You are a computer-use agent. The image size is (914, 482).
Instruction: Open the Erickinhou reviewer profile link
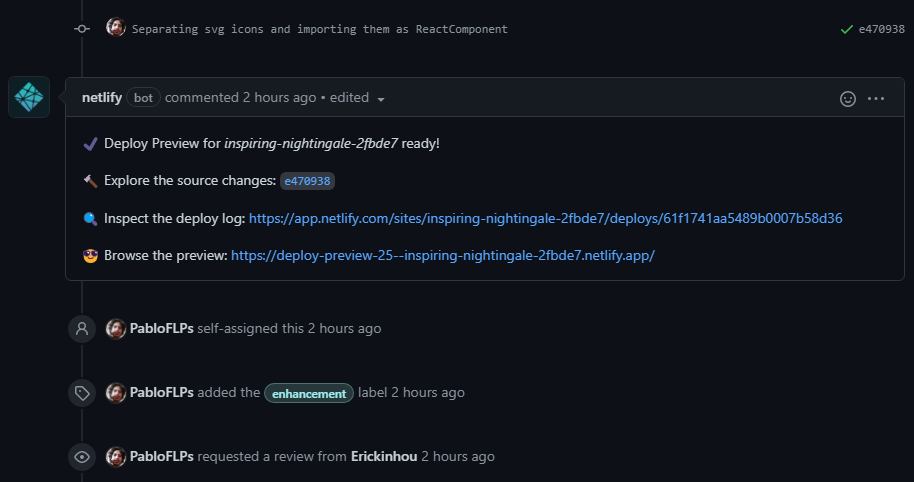point(384,456)
